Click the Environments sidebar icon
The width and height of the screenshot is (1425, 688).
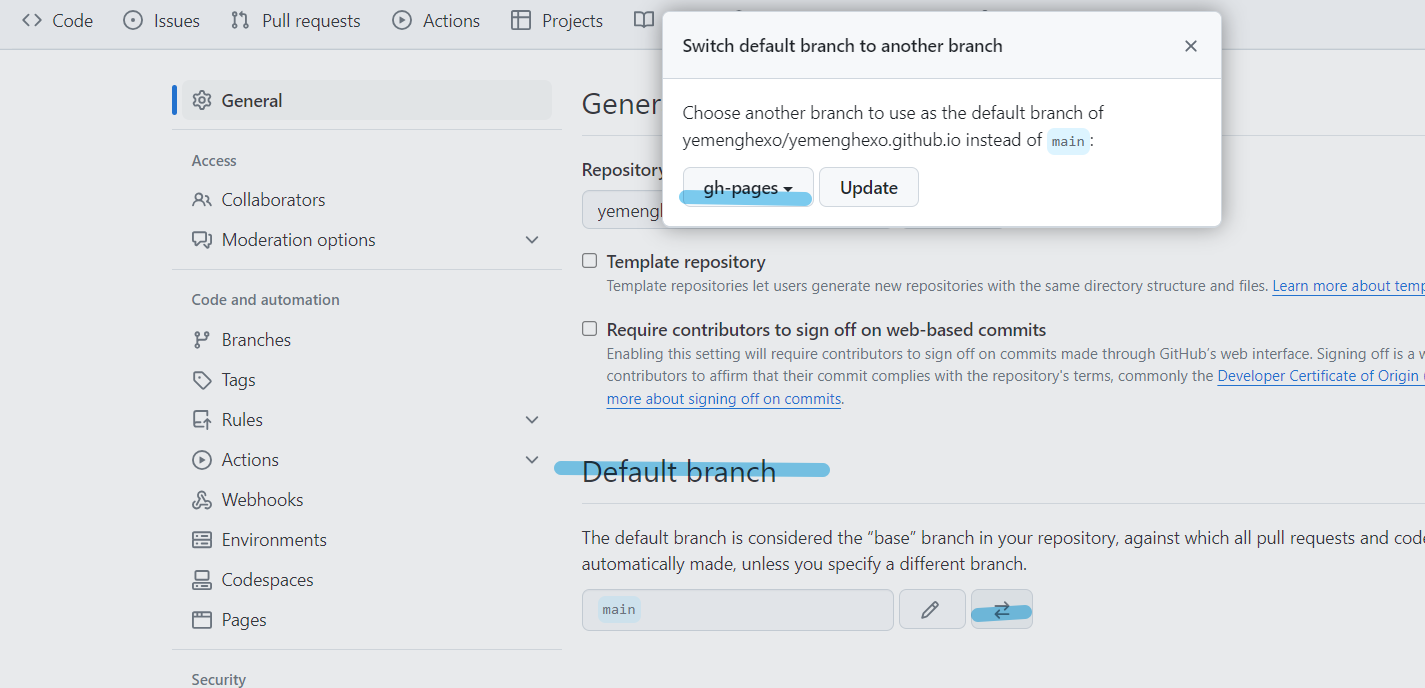coord(202,540)
